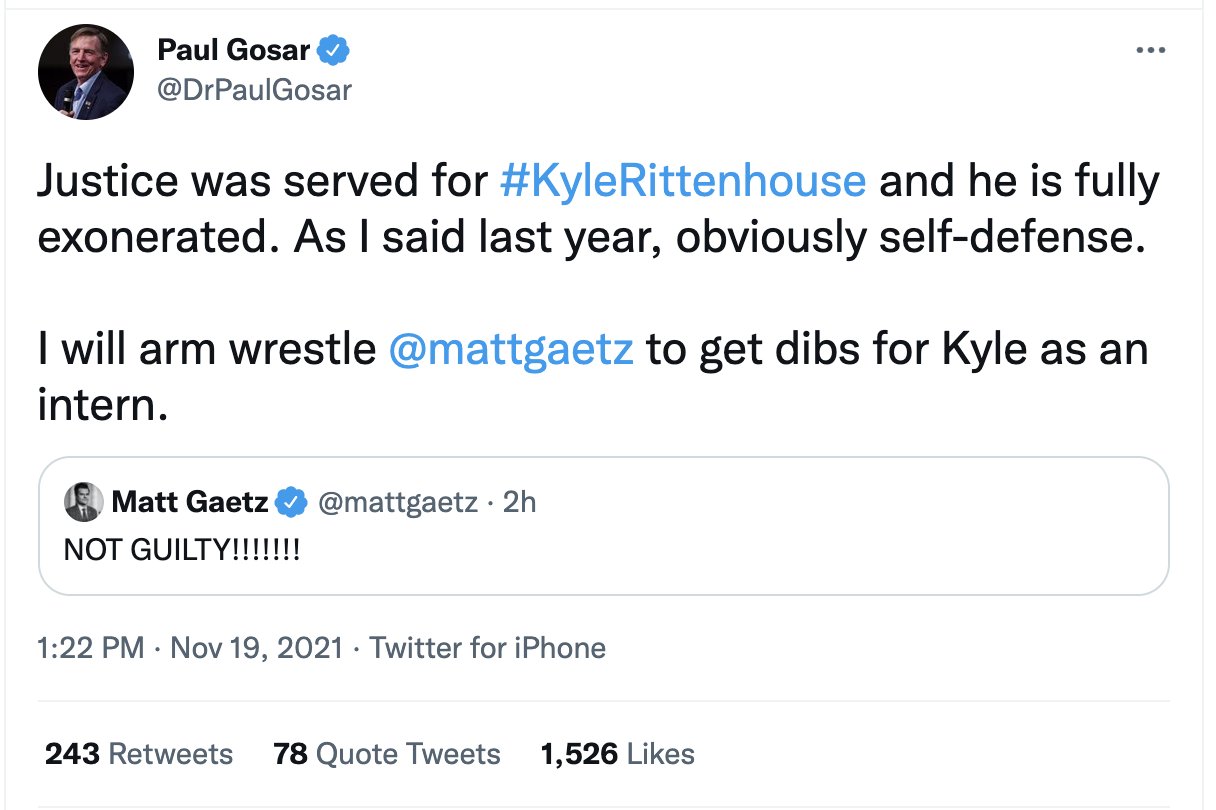Click the 1:22 PM tweet time
This screenshot has height=810, width=1216.
[91, 648]
